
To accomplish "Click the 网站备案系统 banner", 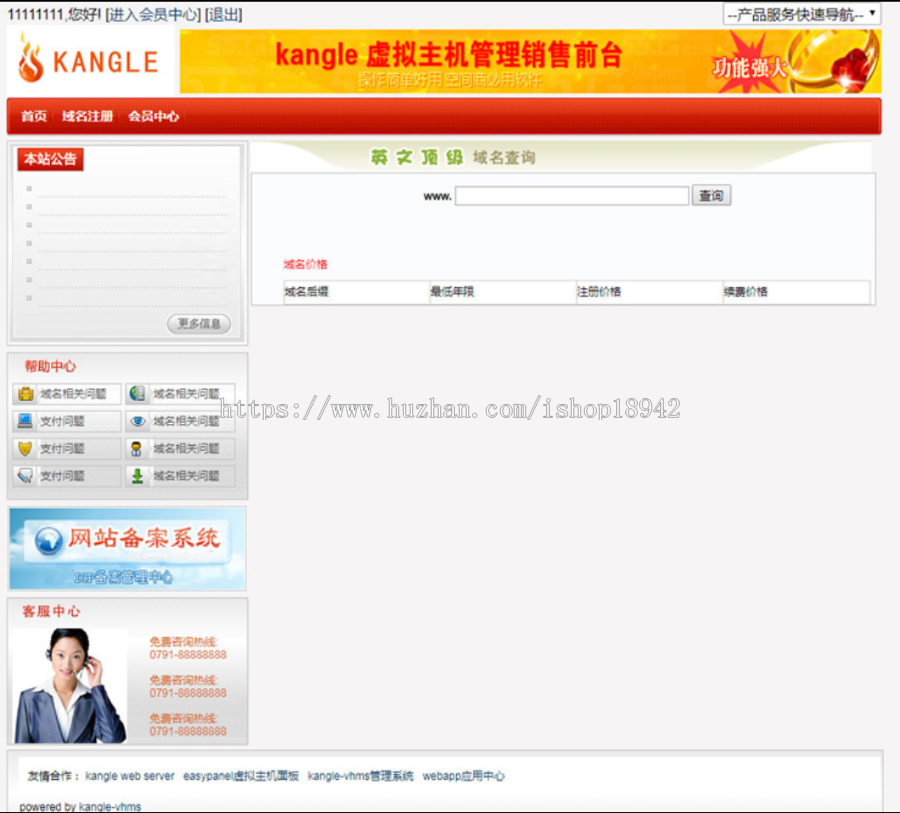I will [126, 546].
